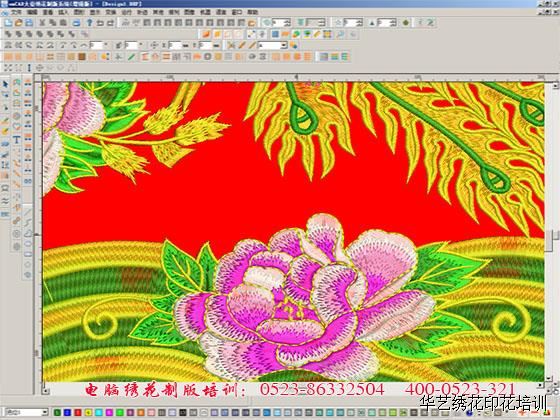Image resolution: width=560 pixels, height=420 pixels.
Task: Toggle the orange 3D view button in second toolbar row
Action: [206, 34]
